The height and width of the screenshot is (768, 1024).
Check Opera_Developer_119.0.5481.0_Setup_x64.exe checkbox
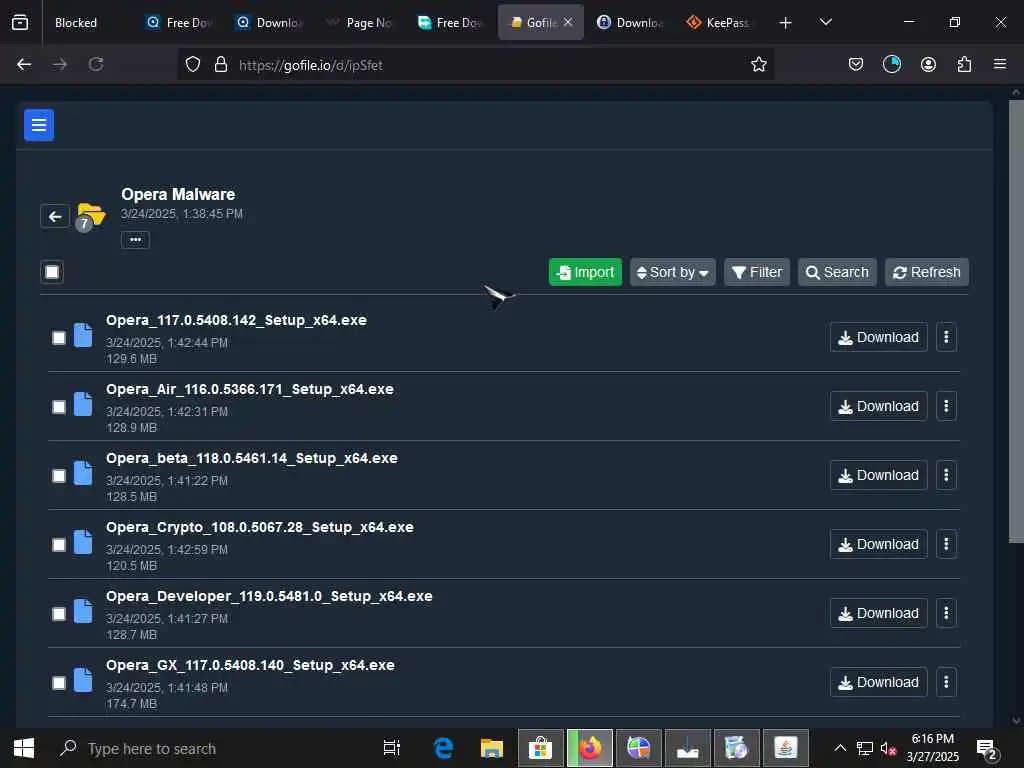[59, 614]
